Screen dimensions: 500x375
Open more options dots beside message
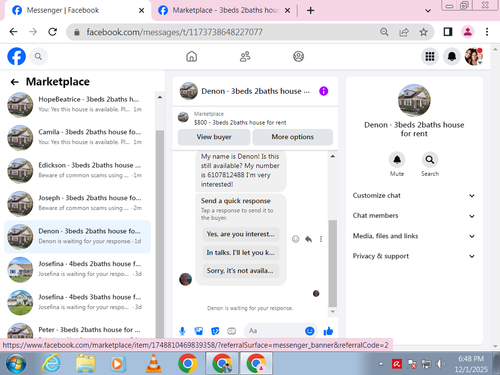click(x=321, y=239)
